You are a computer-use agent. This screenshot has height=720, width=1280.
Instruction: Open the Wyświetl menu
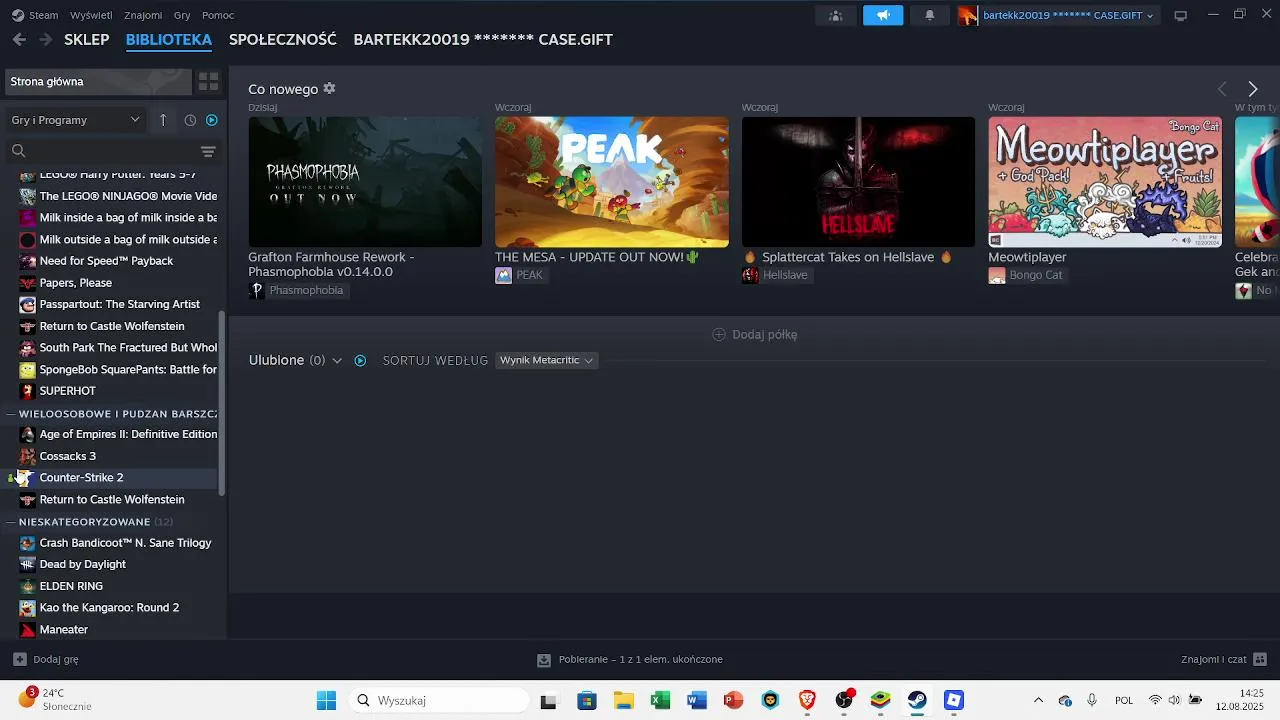91,15
